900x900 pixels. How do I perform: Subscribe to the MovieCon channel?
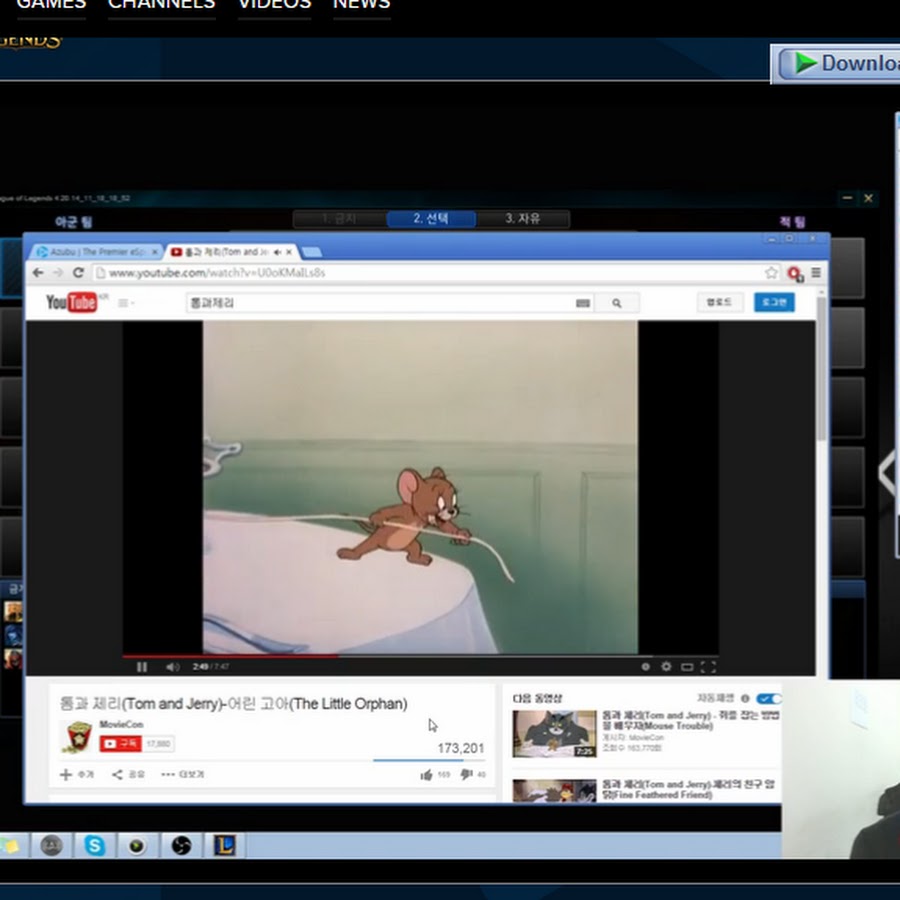pos(121,744)
